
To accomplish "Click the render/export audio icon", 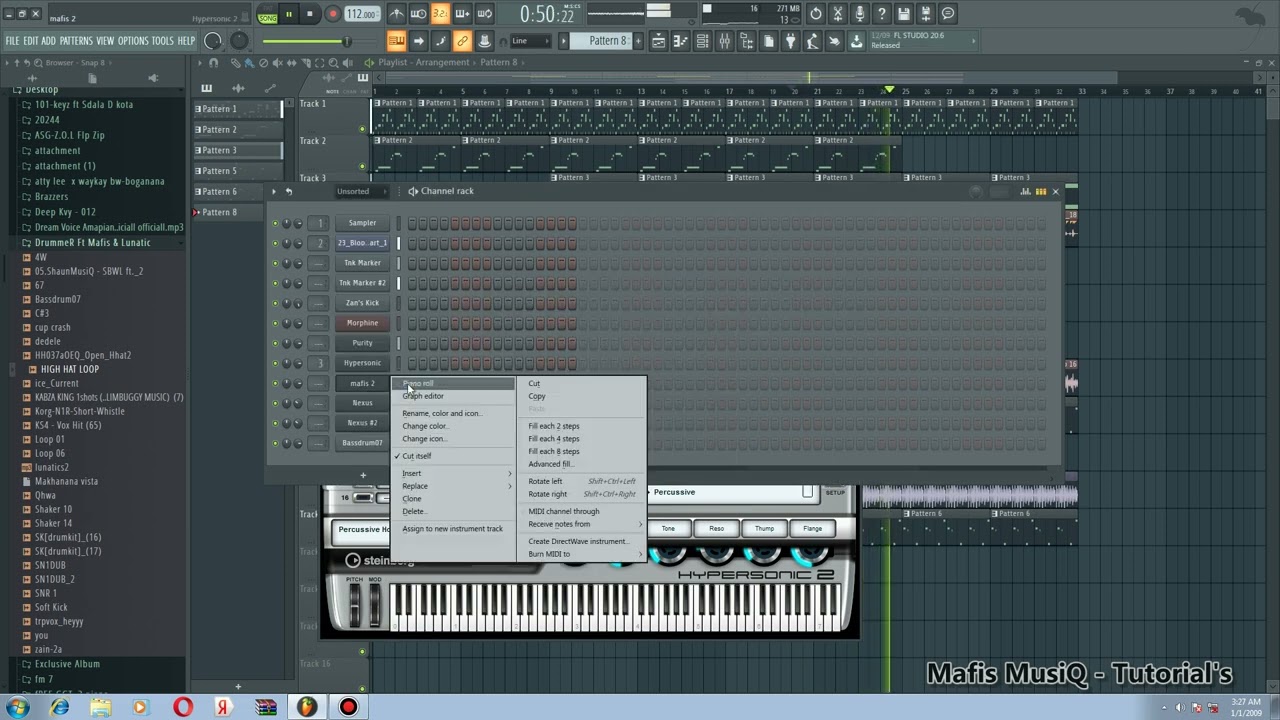I will (926, 14).
